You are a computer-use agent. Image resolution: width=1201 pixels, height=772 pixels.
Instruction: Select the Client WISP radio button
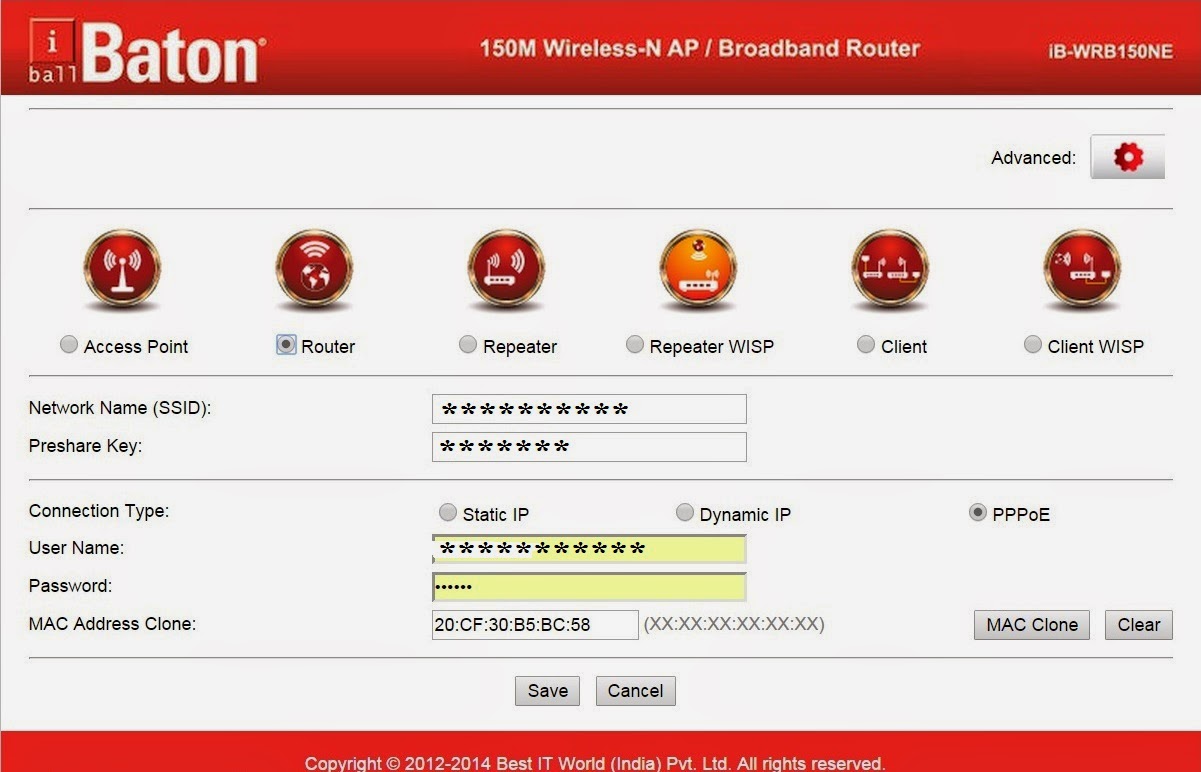pyautogui.click(x=1033, y=345)
